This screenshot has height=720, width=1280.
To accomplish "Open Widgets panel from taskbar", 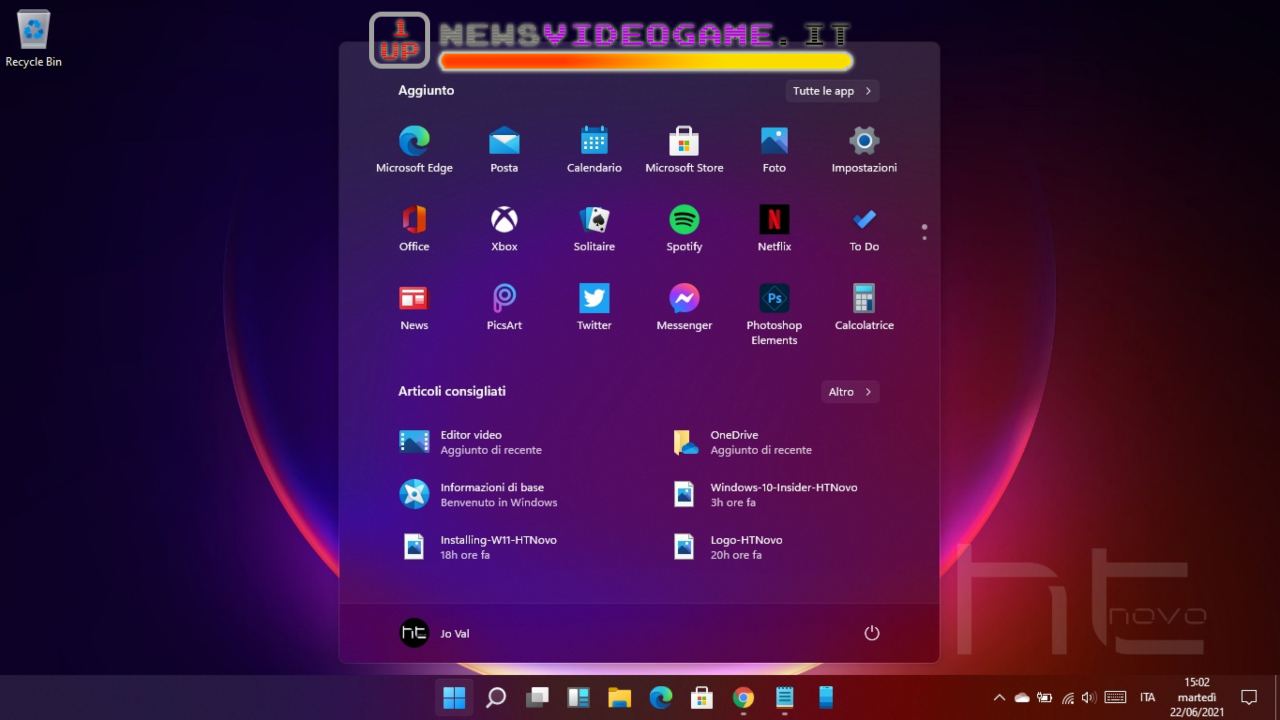I will pos(578,697).
